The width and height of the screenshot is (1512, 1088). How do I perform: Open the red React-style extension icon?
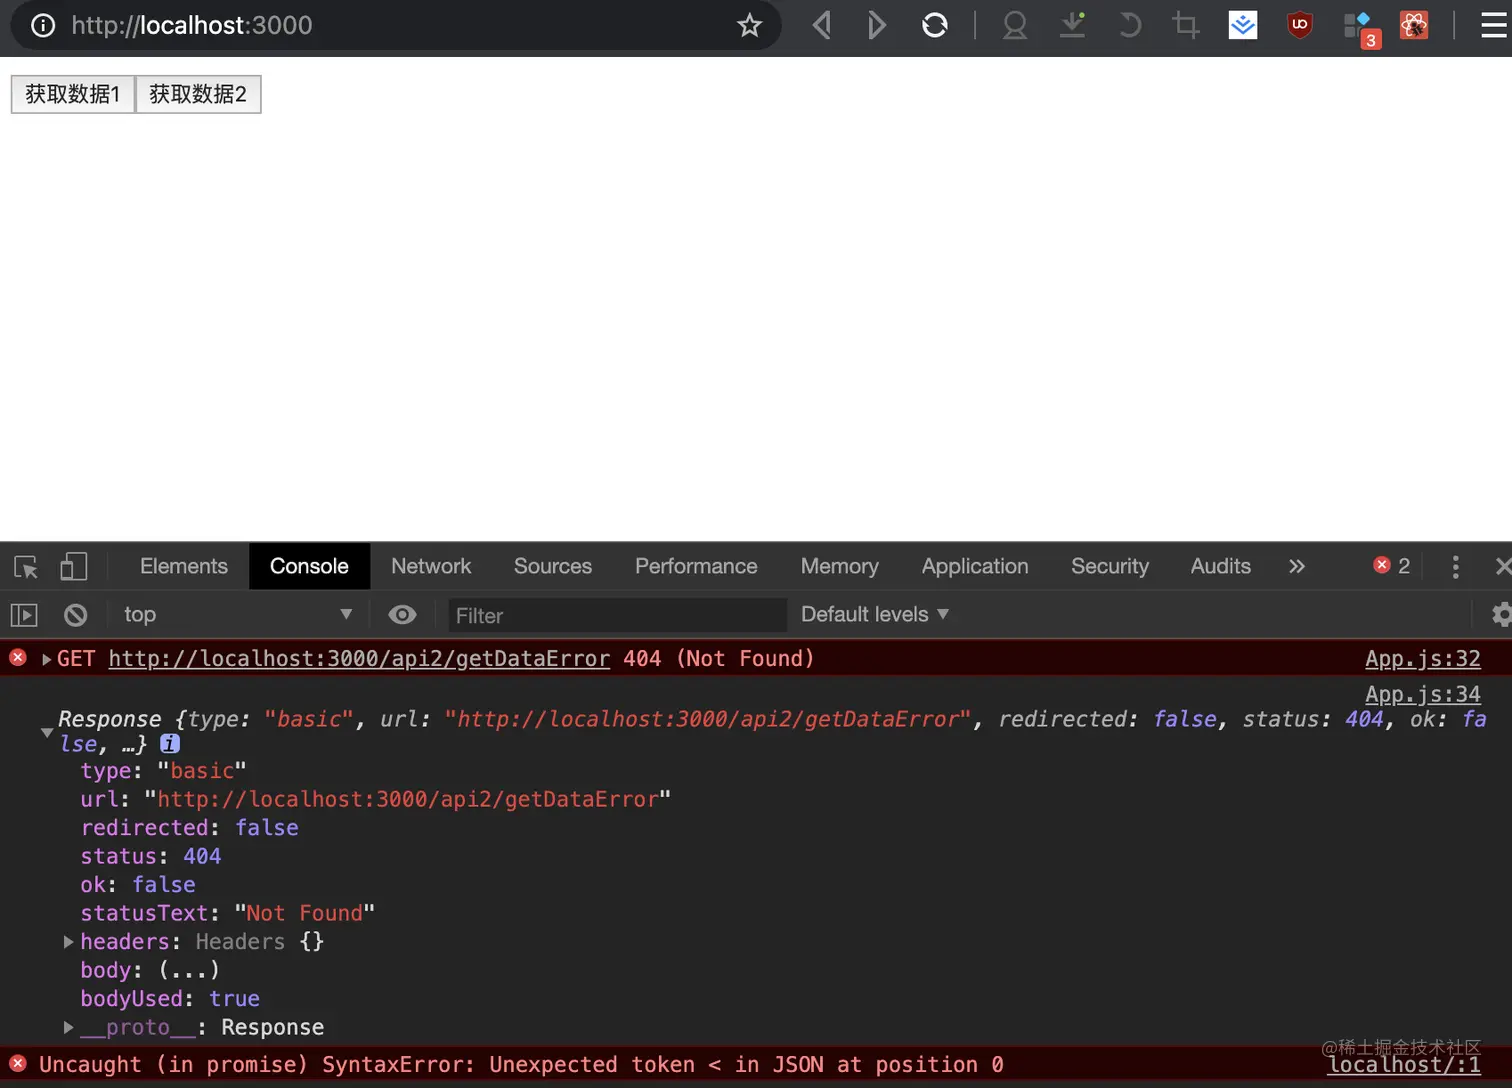click(x=1414, y=25)
